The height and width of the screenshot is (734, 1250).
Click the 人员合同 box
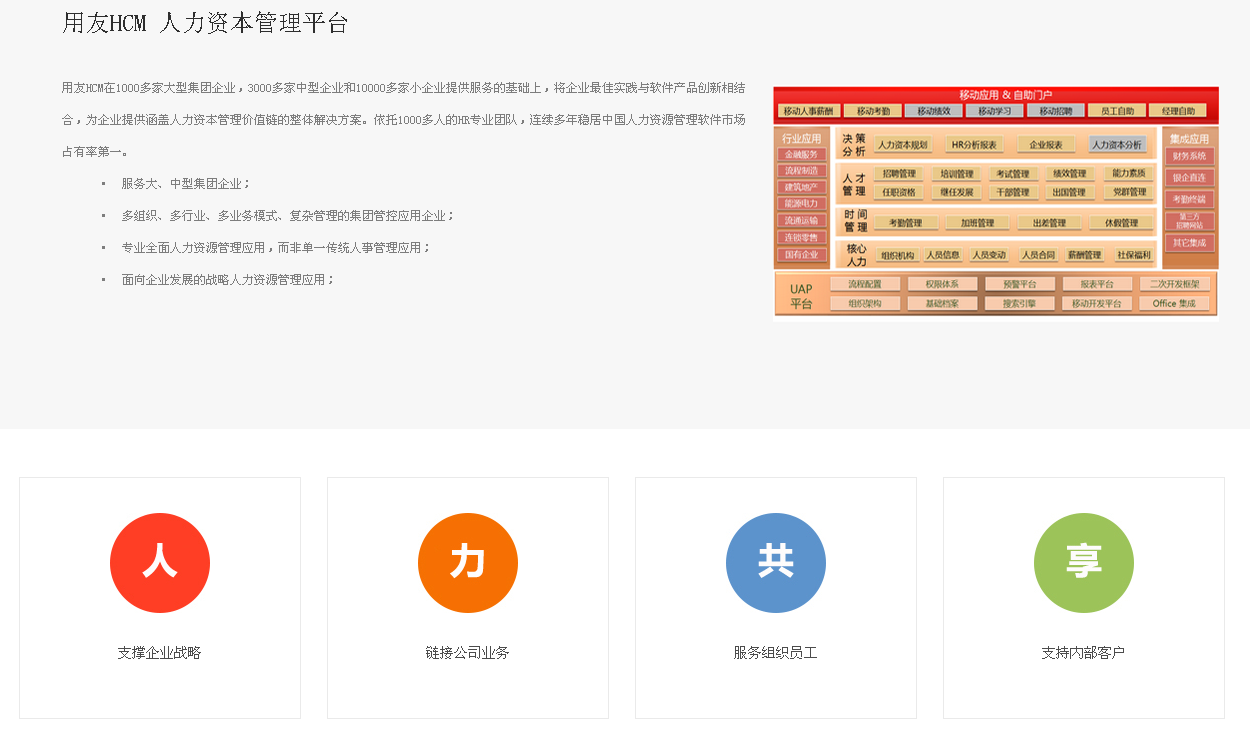[x=1038, y=256]
